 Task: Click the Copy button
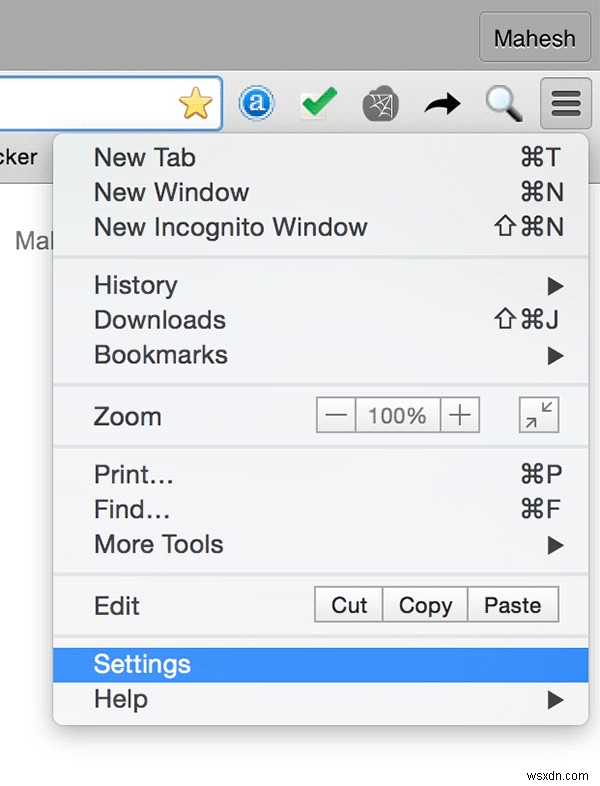tap(425, 605)
